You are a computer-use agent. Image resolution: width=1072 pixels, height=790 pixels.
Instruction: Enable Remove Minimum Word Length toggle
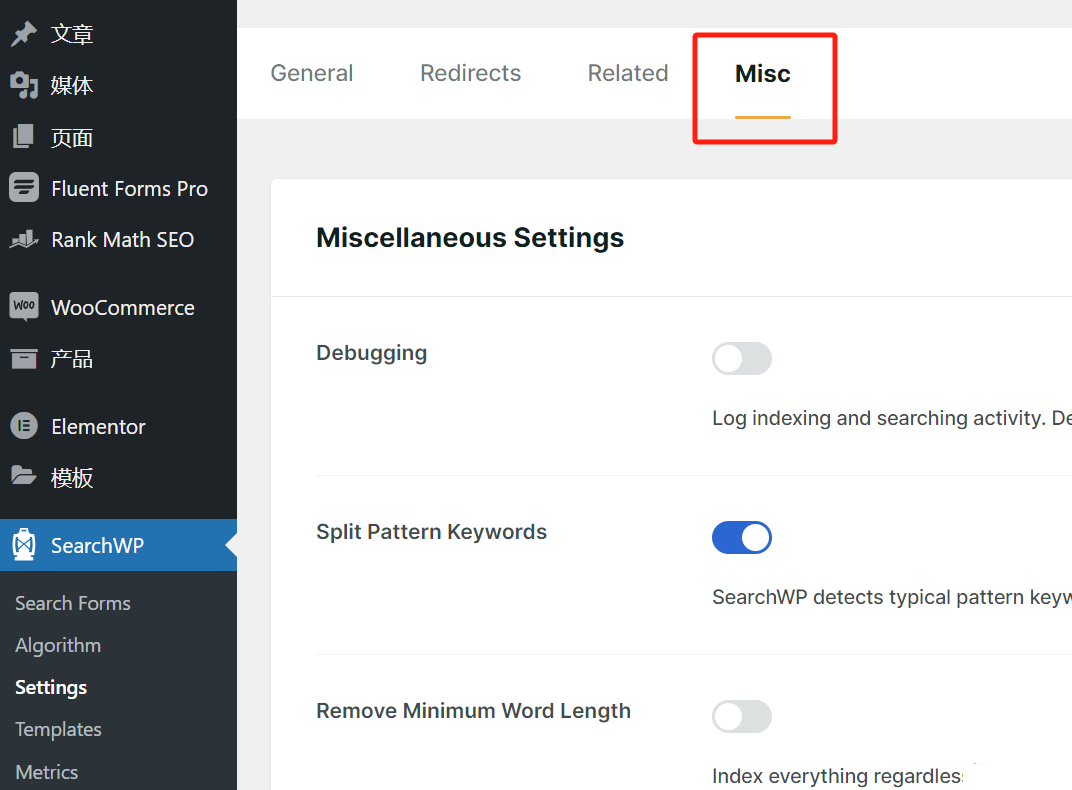(x=742, y=717)
